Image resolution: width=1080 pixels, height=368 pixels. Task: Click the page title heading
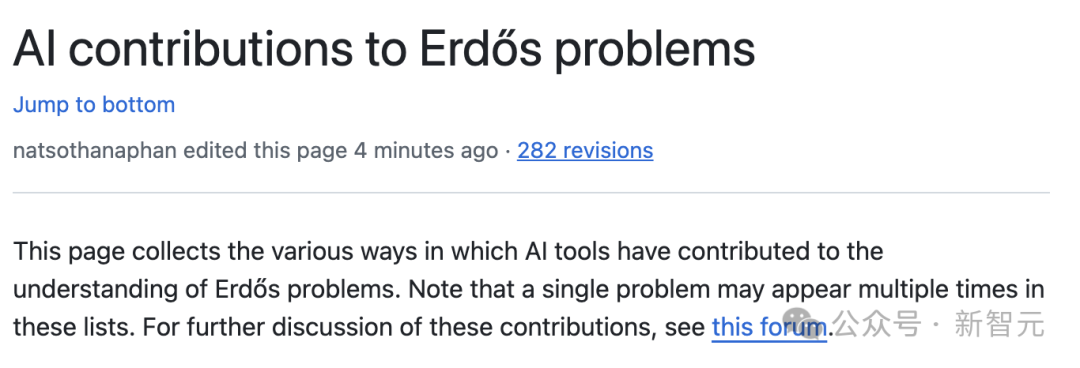click(x=384, y=49)
